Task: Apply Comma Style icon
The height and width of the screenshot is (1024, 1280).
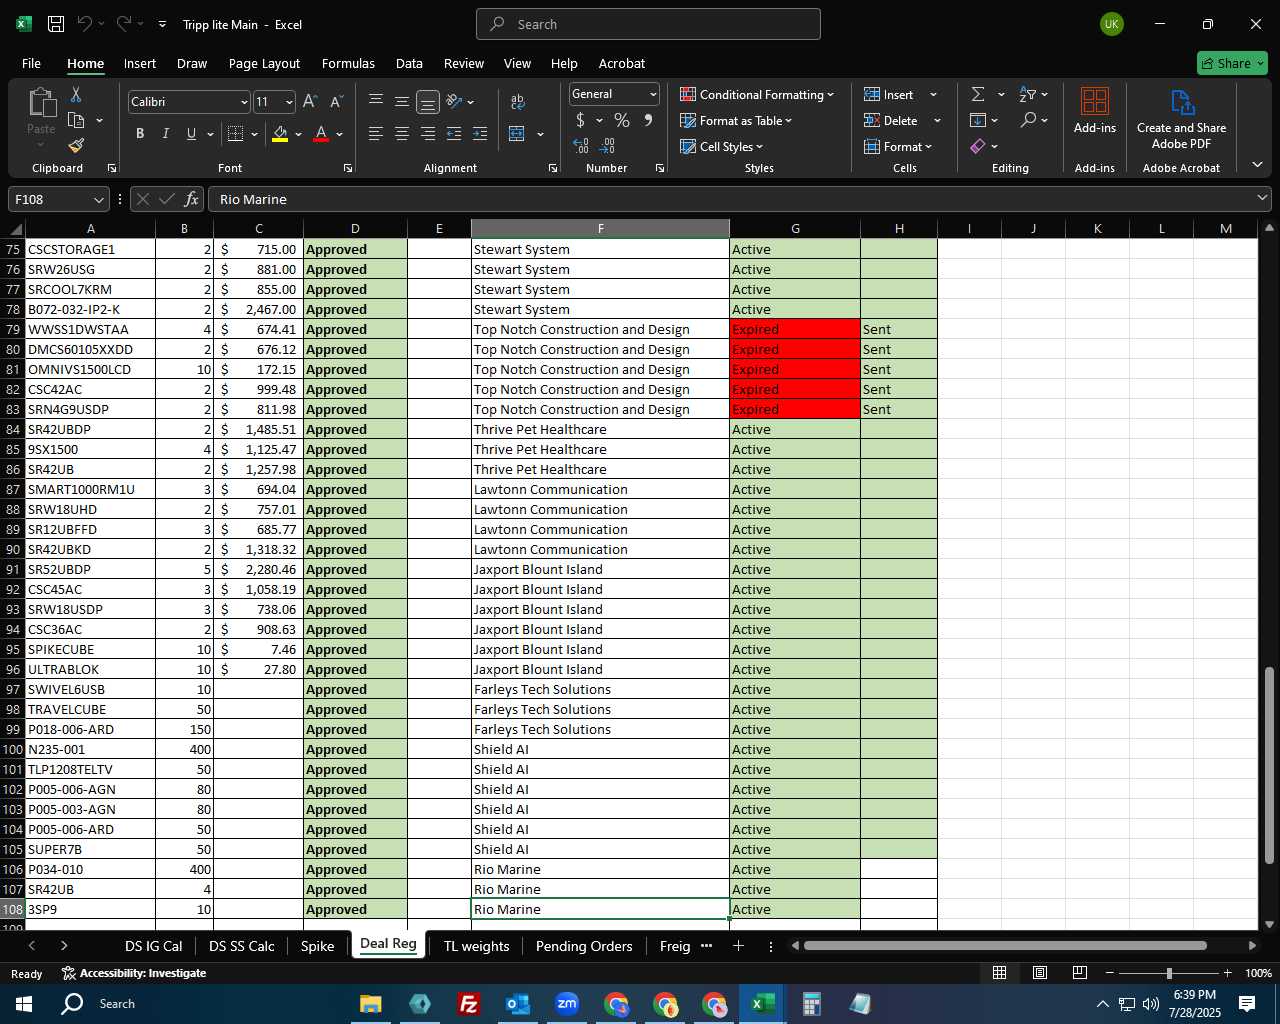Action: click(648, 120)
